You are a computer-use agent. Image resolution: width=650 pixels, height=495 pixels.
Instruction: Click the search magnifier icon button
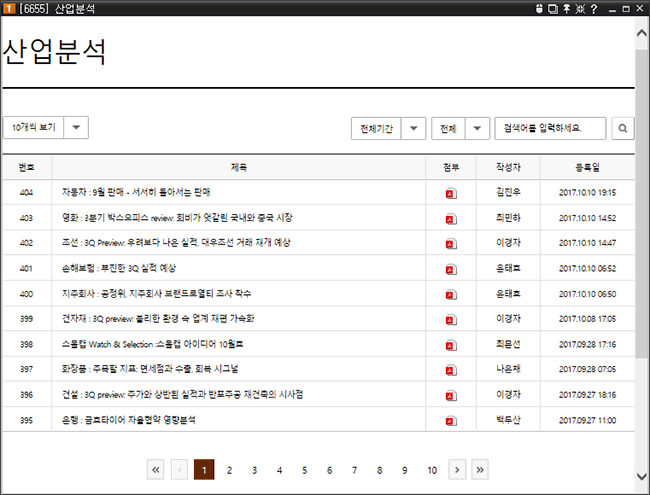click(x=622, y=129)
